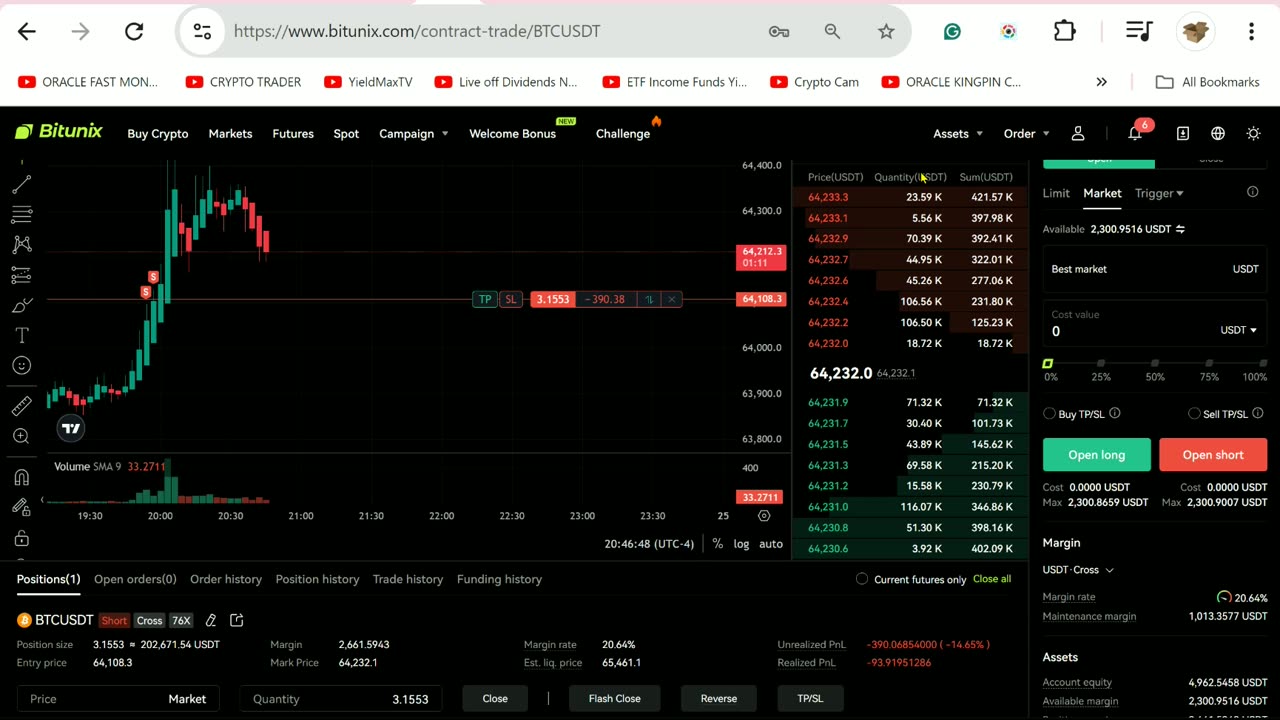Open the Position history tab
This screenshot has height=720, width=1280.
[x=317, y=579]
